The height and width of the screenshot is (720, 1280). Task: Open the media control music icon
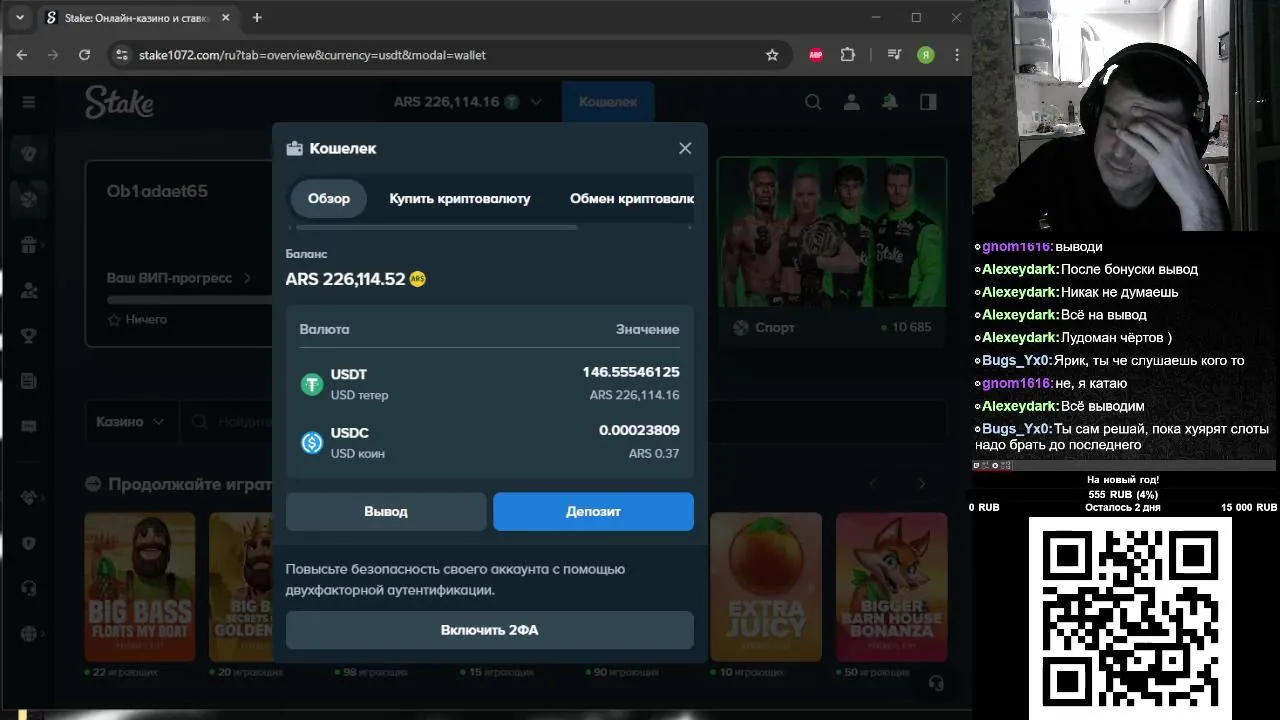tap(894, 55)
